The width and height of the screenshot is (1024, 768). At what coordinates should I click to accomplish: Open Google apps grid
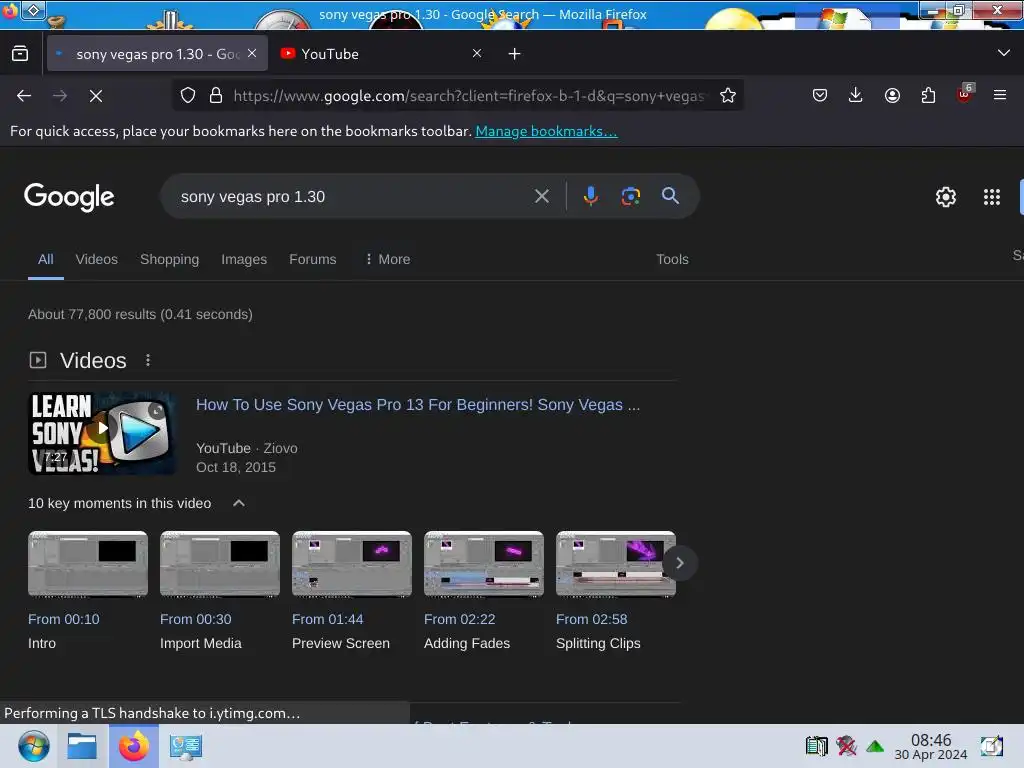tap(991, 197)
